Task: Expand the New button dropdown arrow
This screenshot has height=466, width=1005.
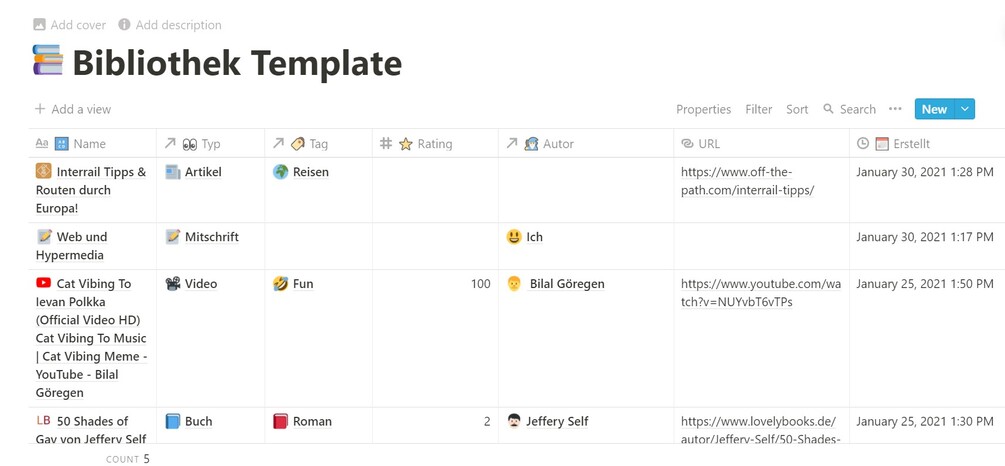Action: point(965,109)
